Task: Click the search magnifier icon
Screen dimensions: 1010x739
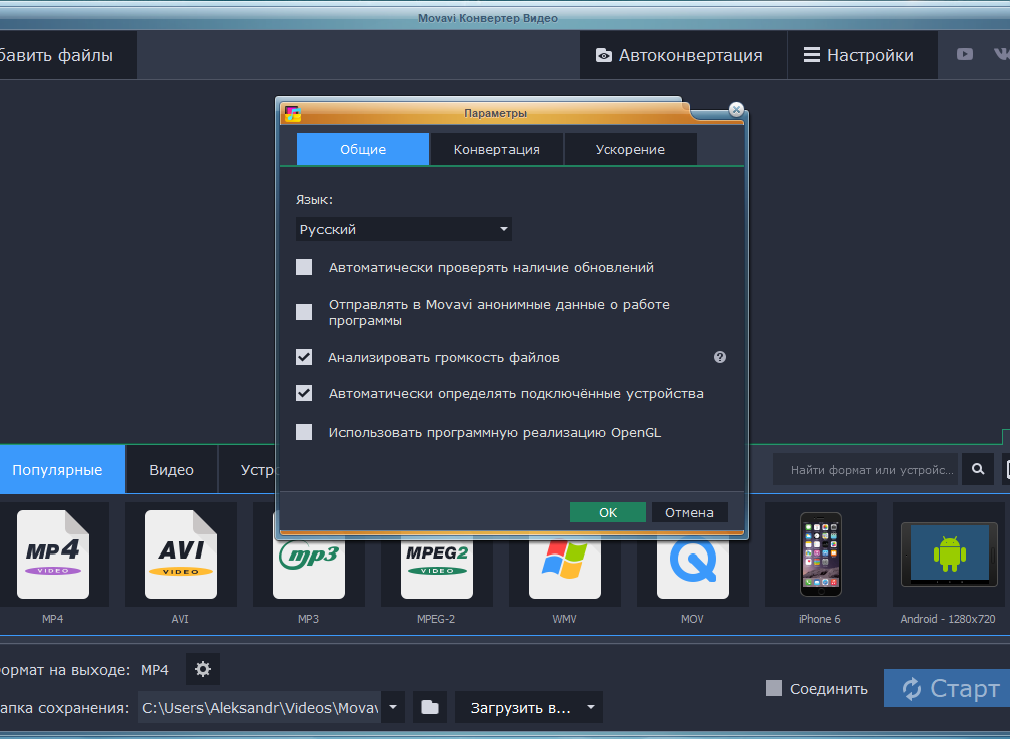Action: (978, 470)
